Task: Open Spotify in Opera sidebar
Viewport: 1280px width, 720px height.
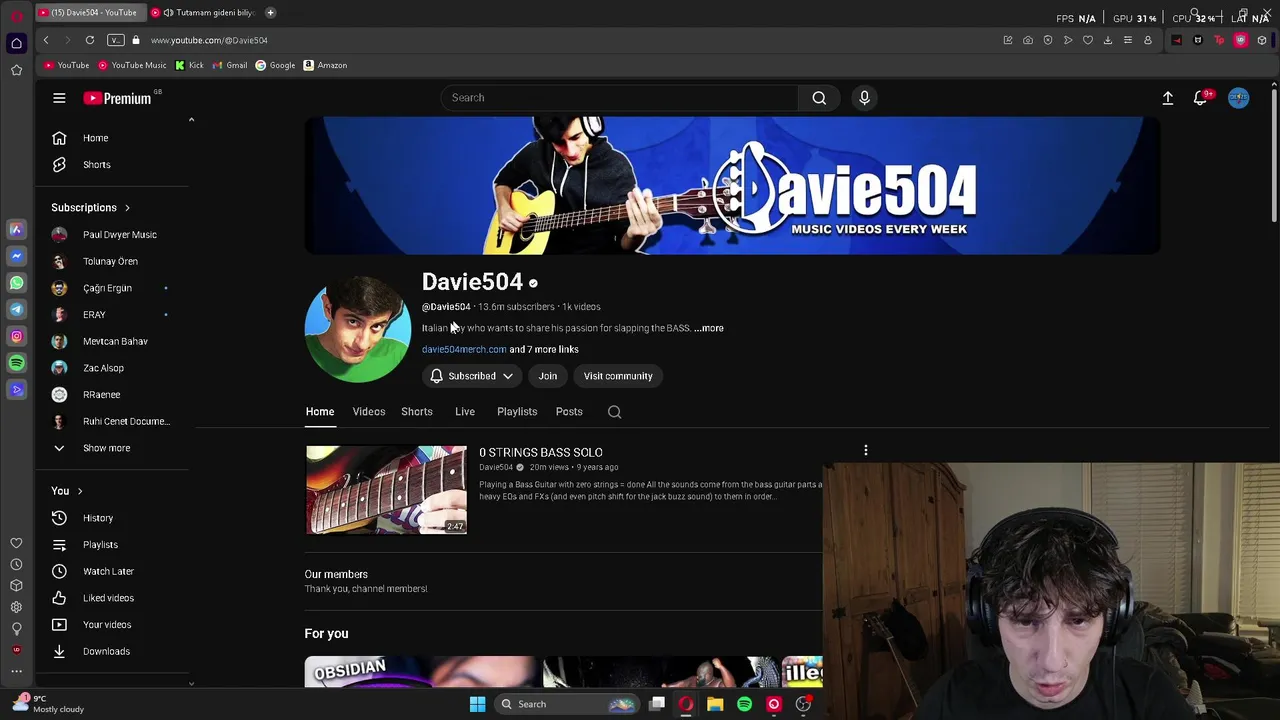Action: click(x=16, y=363)
